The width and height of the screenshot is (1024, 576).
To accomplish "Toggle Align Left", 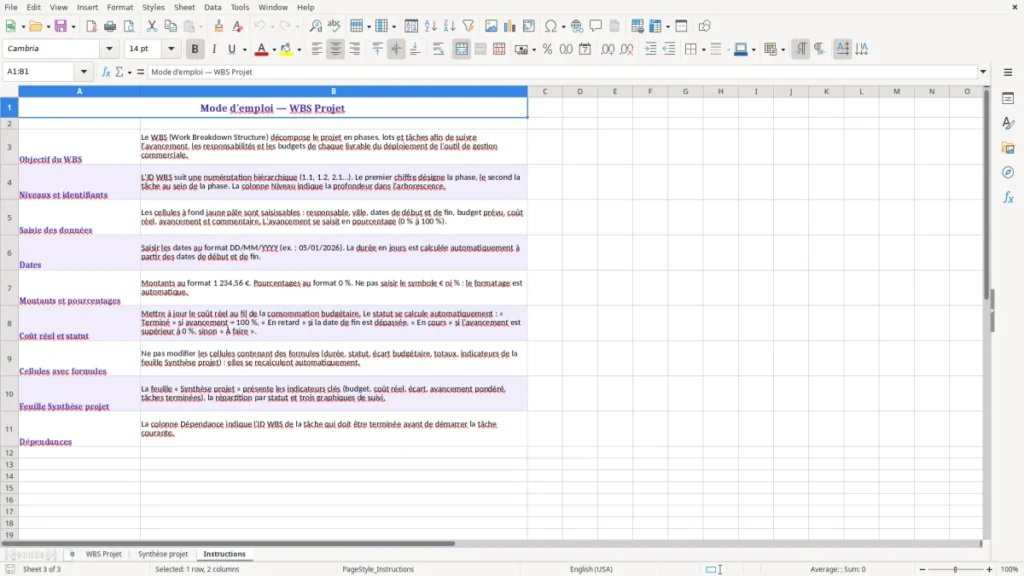I will (317, 49).
